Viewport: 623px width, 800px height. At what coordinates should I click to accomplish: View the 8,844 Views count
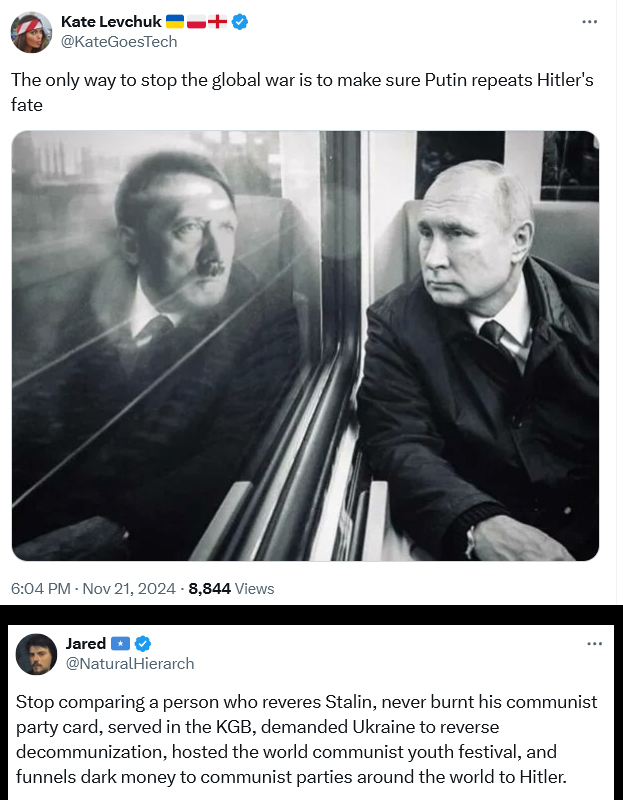point(231,589)
